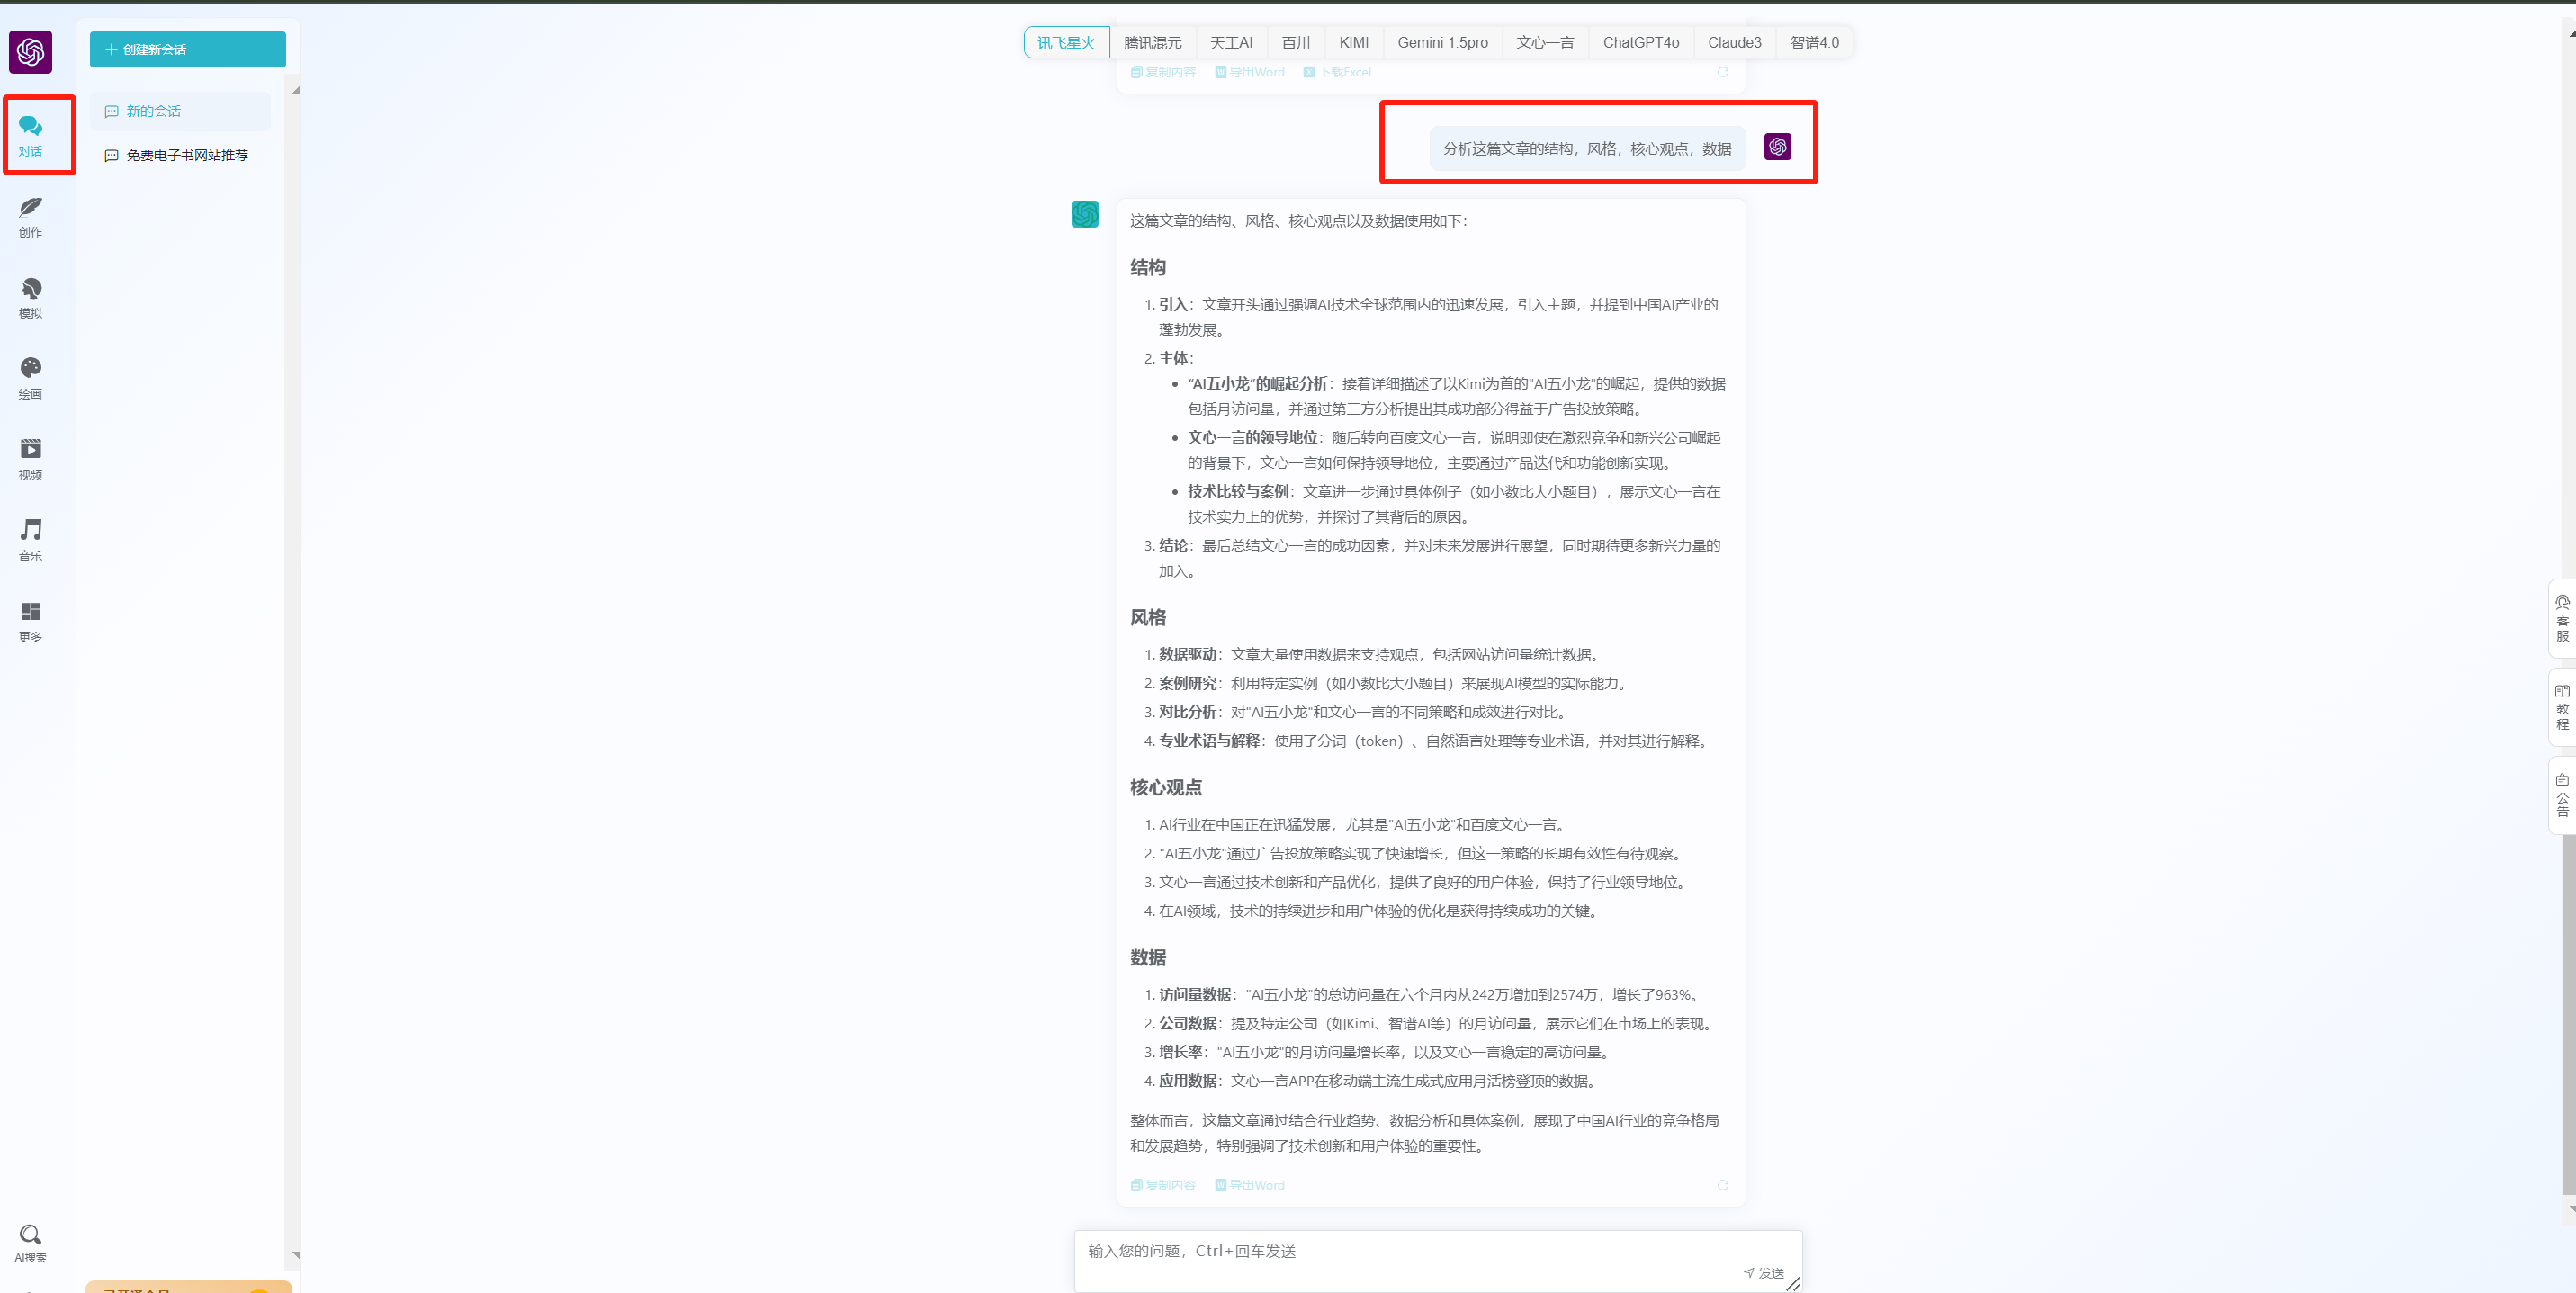Open the 视频 video section

(x=30, y=459)
